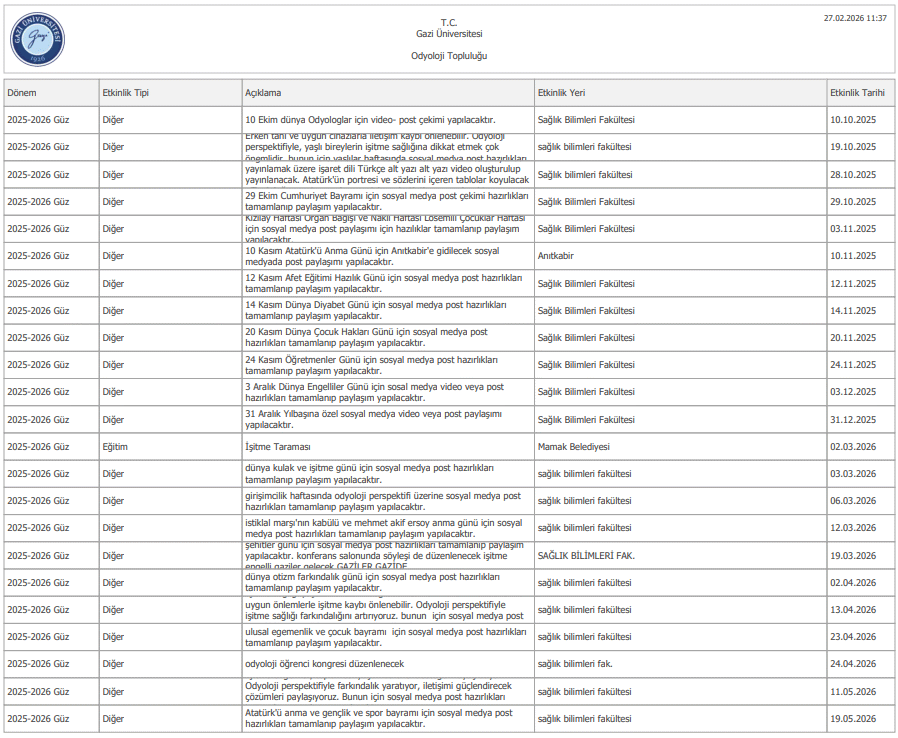
Task: Click the Etkinlik Tarihi column header
Action: pyautogui.click(x=857, y=93)
